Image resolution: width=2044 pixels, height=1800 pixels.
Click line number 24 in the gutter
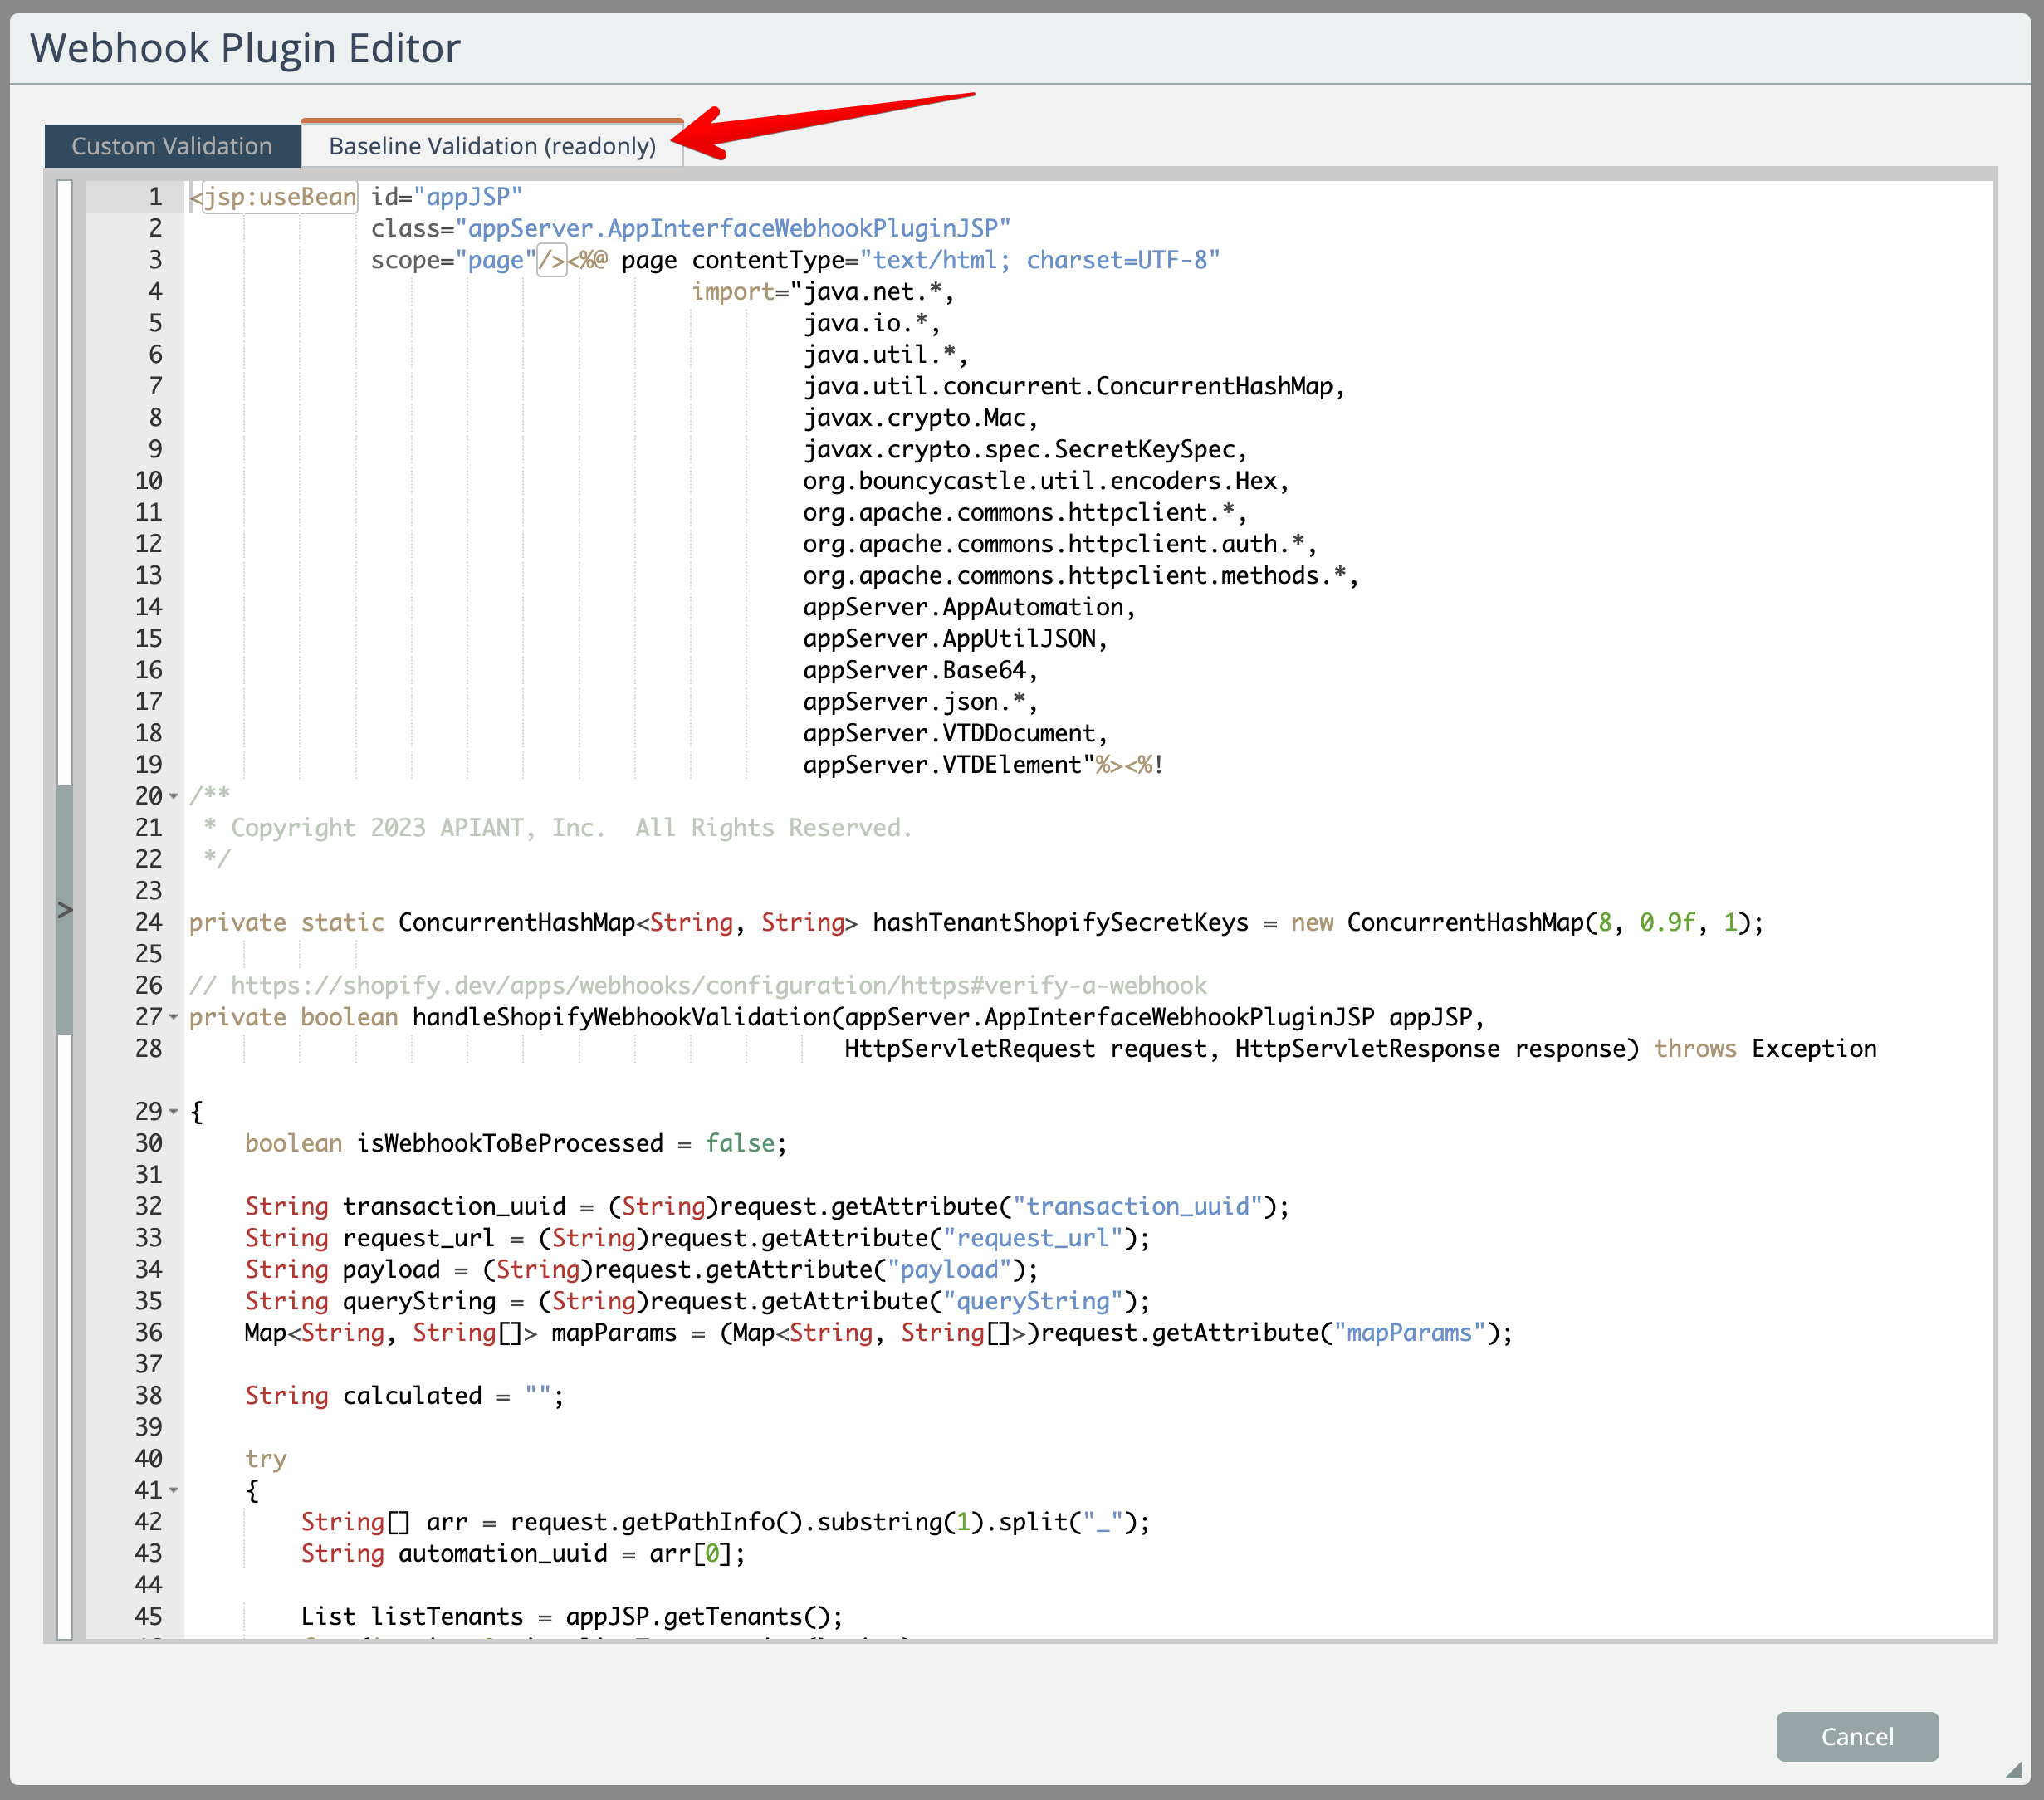[148, 922]
